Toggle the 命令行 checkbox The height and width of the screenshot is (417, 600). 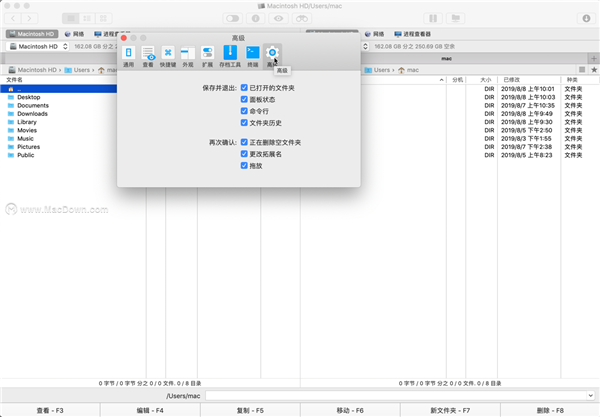point(244,111)
